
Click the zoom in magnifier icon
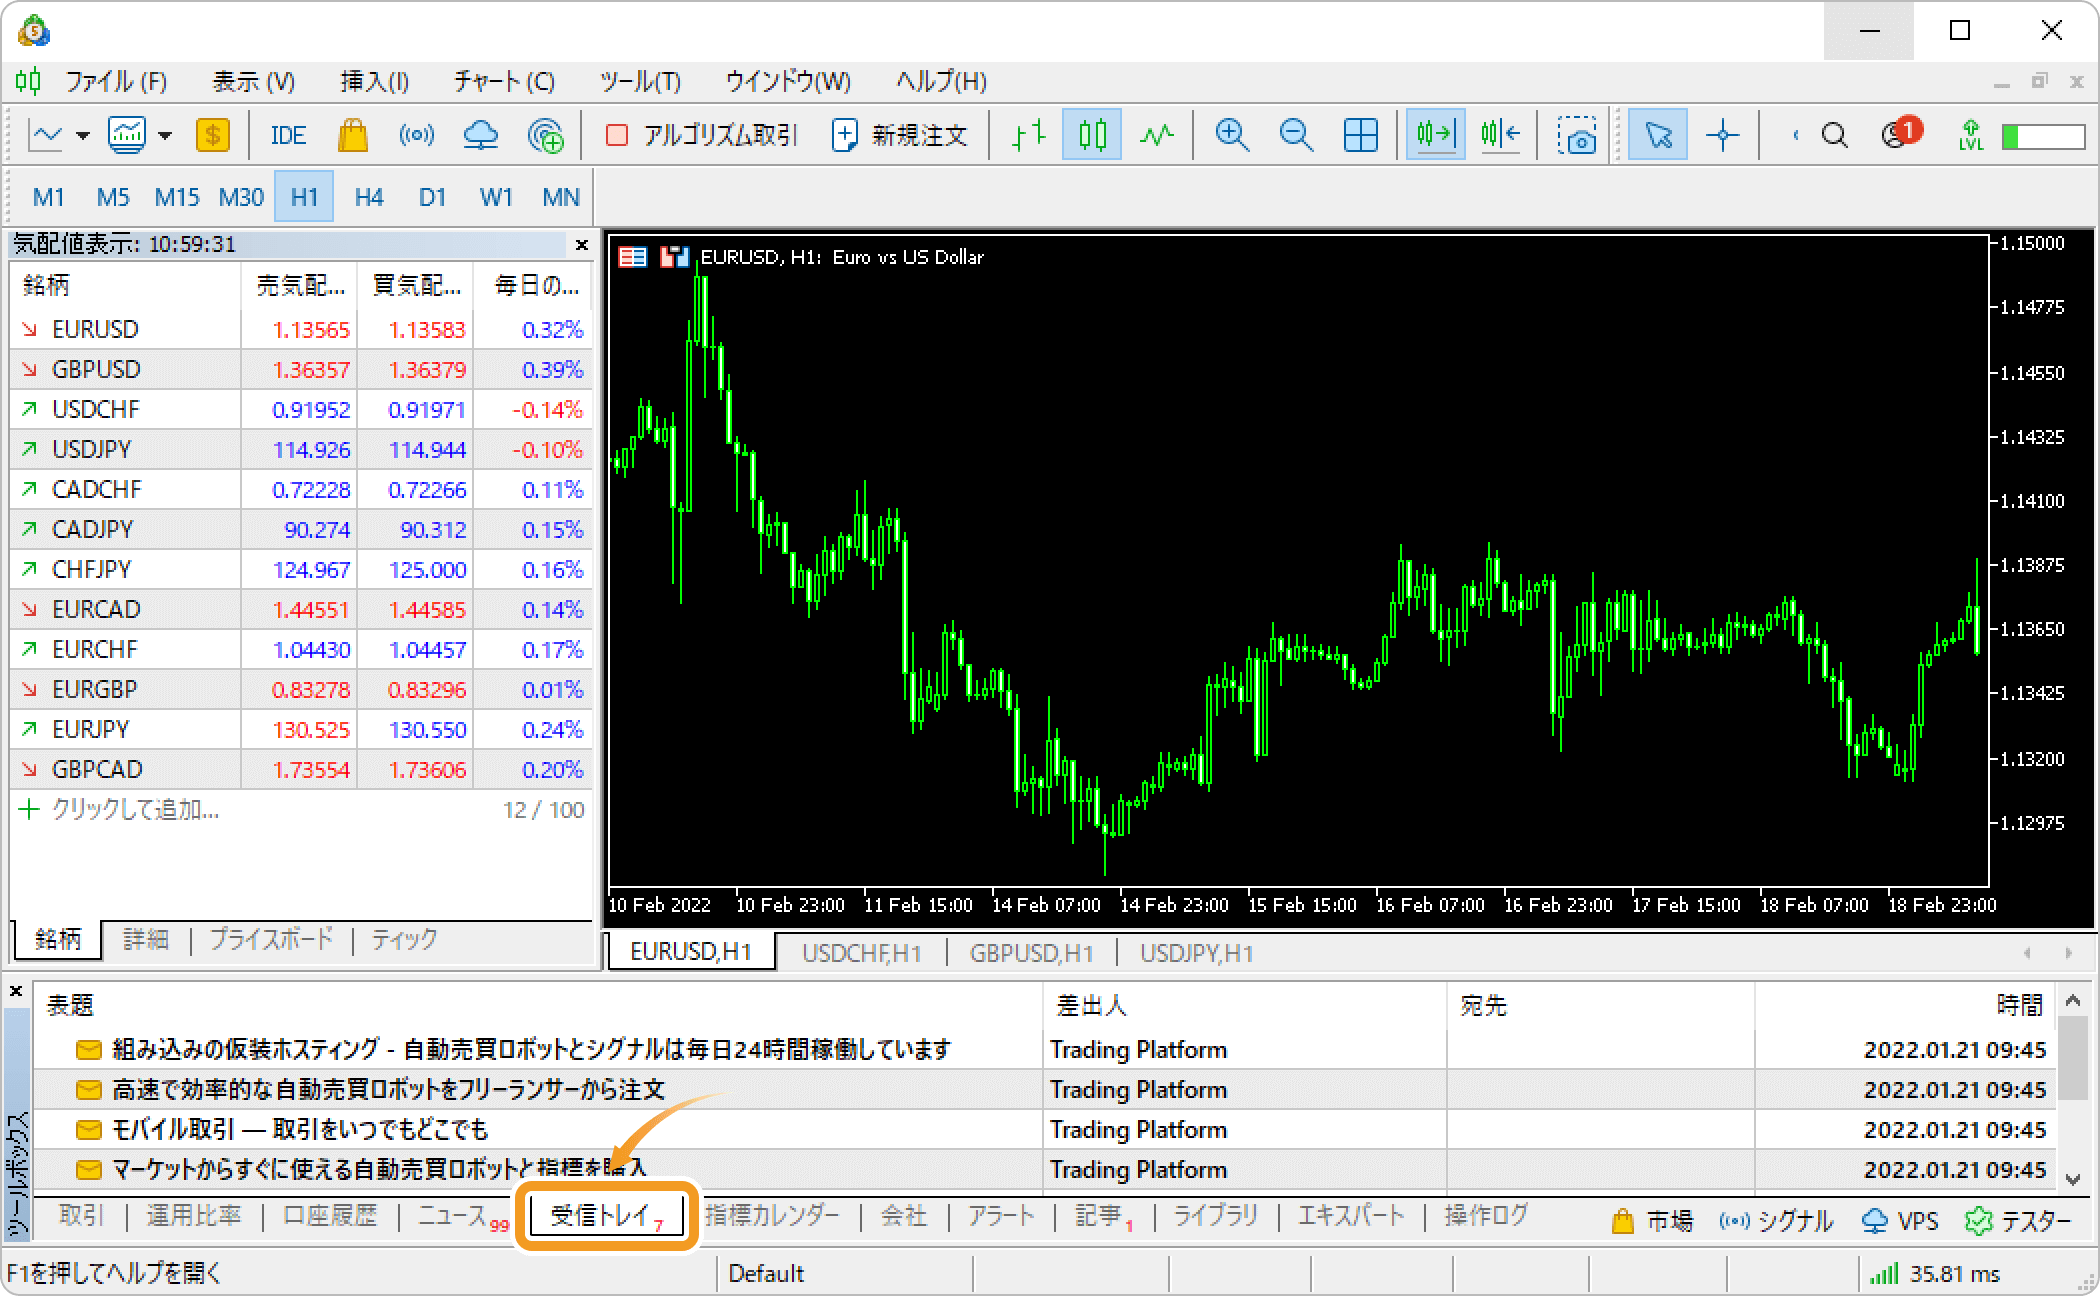tap(1232, 135)
